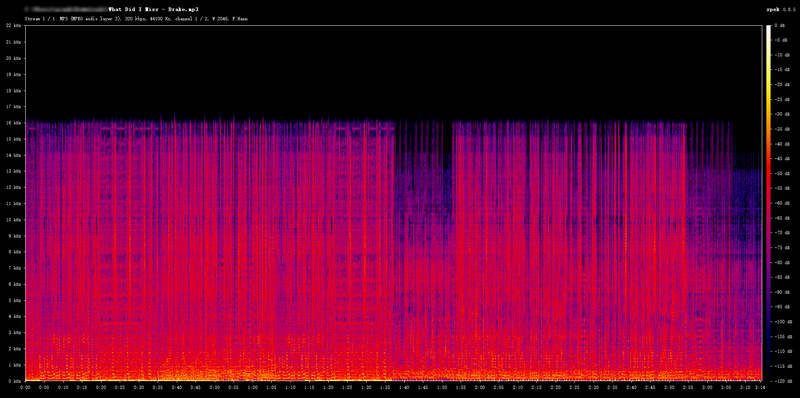Click the 0 kHz frequency axis label
The height and width of the screenshot is (398, 800).
pyautogui.click(x=14, y=381)
